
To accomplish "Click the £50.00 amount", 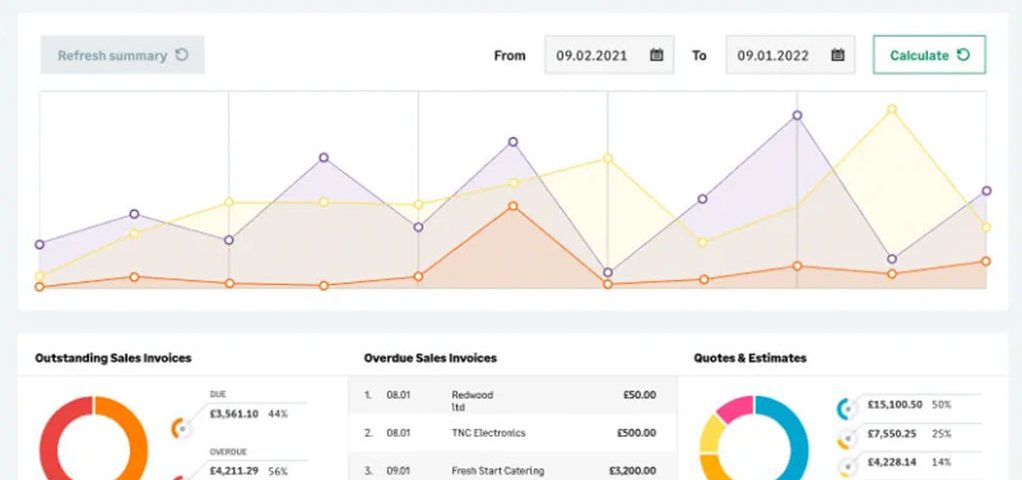I will (x=639, y=395).
